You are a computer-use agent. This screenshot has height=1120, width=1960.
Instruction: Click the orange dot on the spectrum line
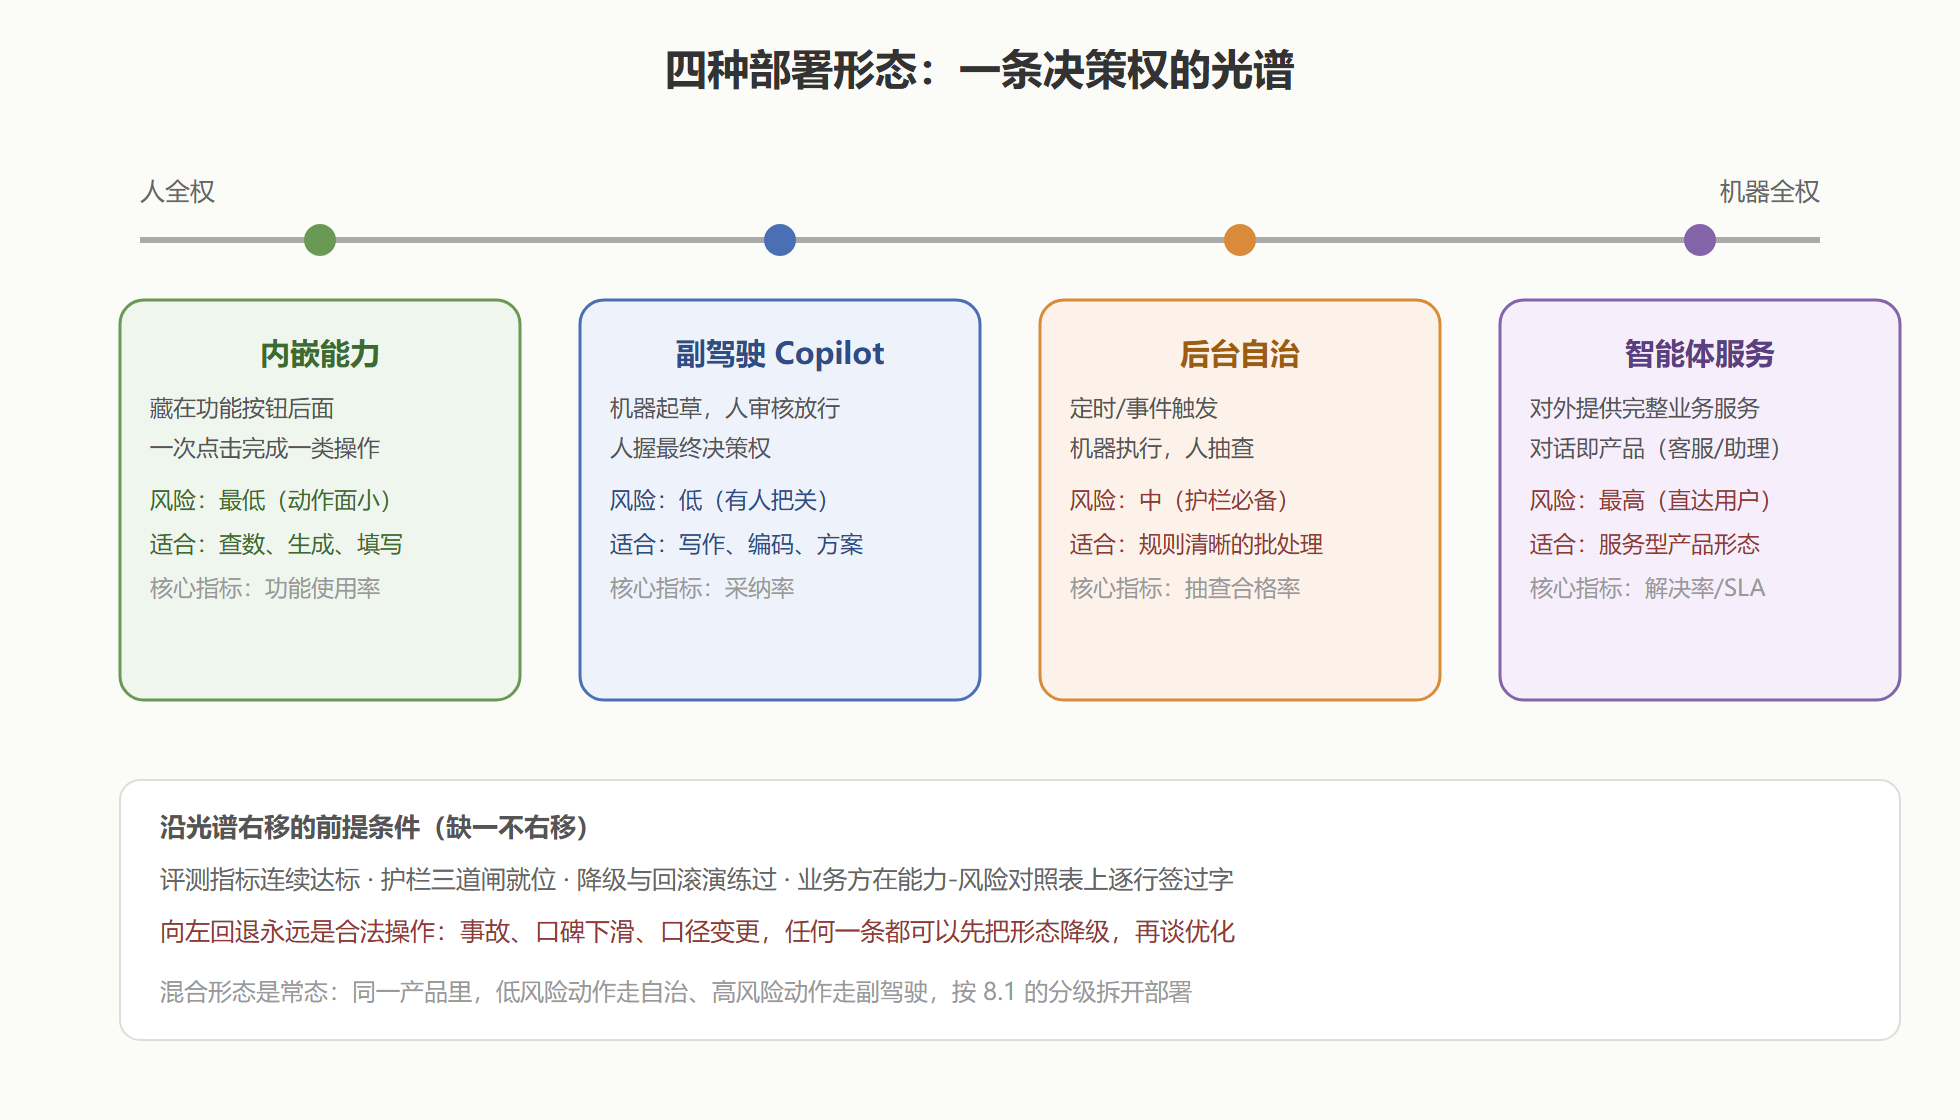pos(1240,240)
